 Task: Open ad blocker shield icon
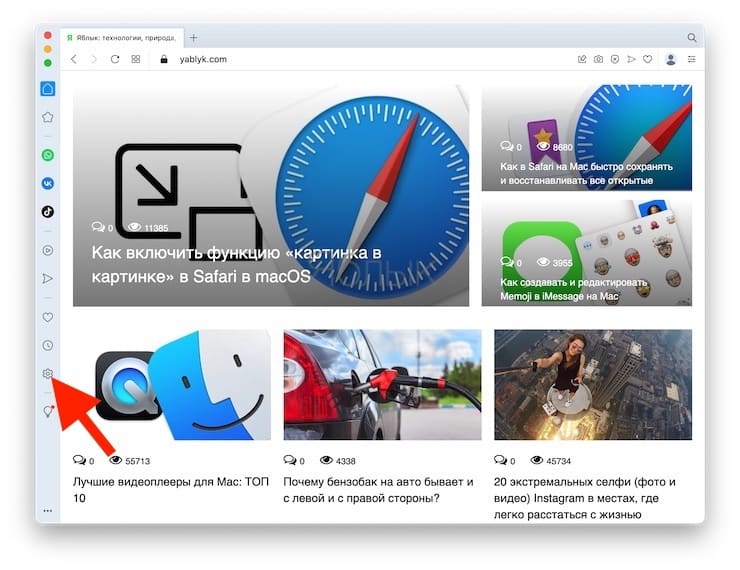(615, 59)
